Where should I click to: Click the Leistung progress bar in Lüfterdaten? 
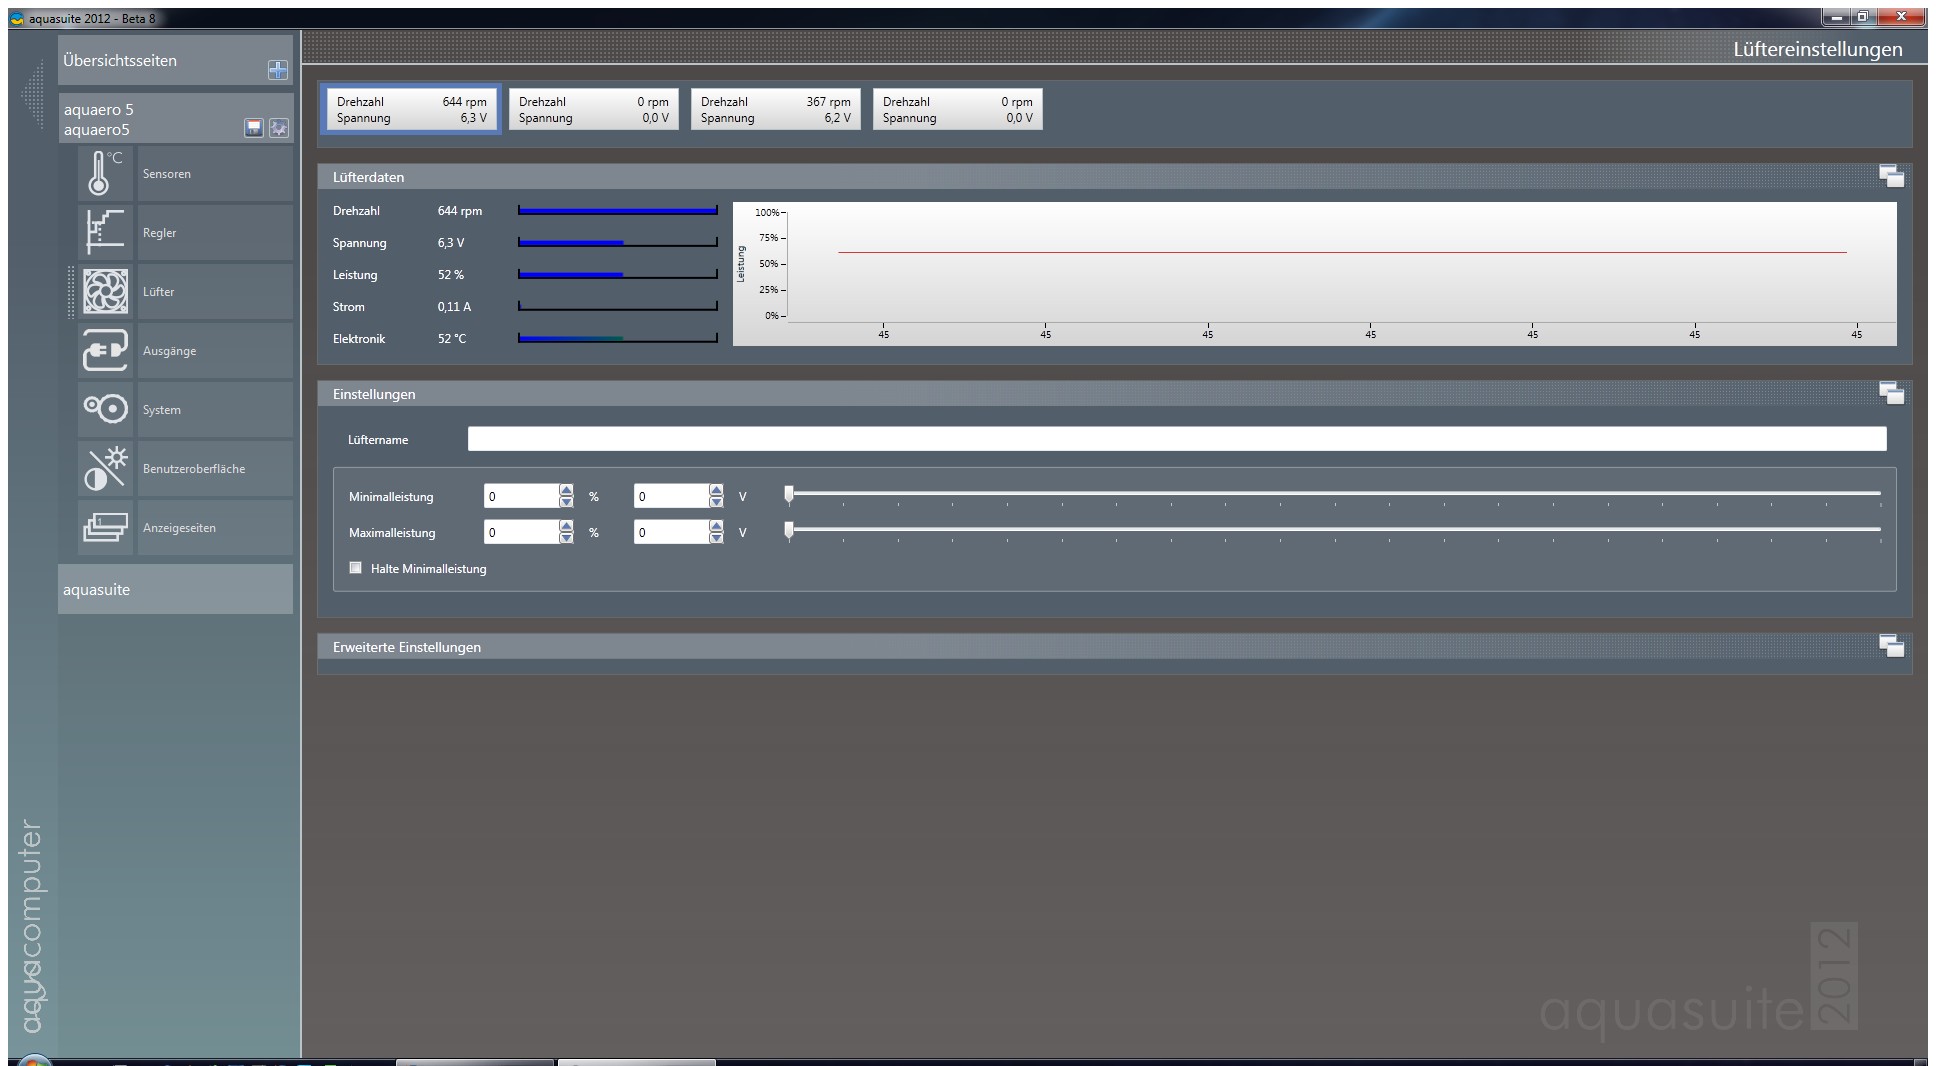click(618, 275)
